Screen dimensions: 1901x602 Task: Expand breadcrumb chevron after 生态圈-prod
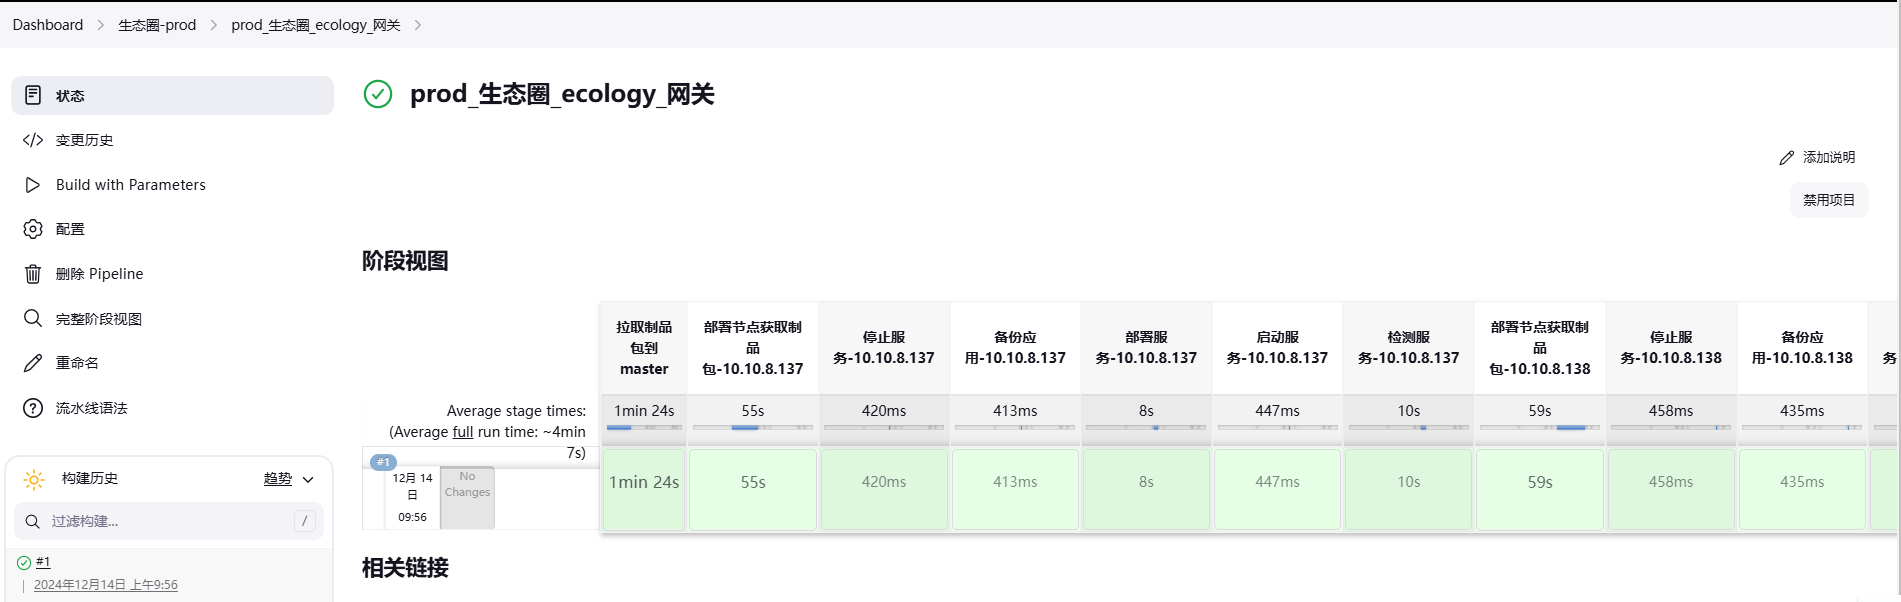click(x=214, y=25)
